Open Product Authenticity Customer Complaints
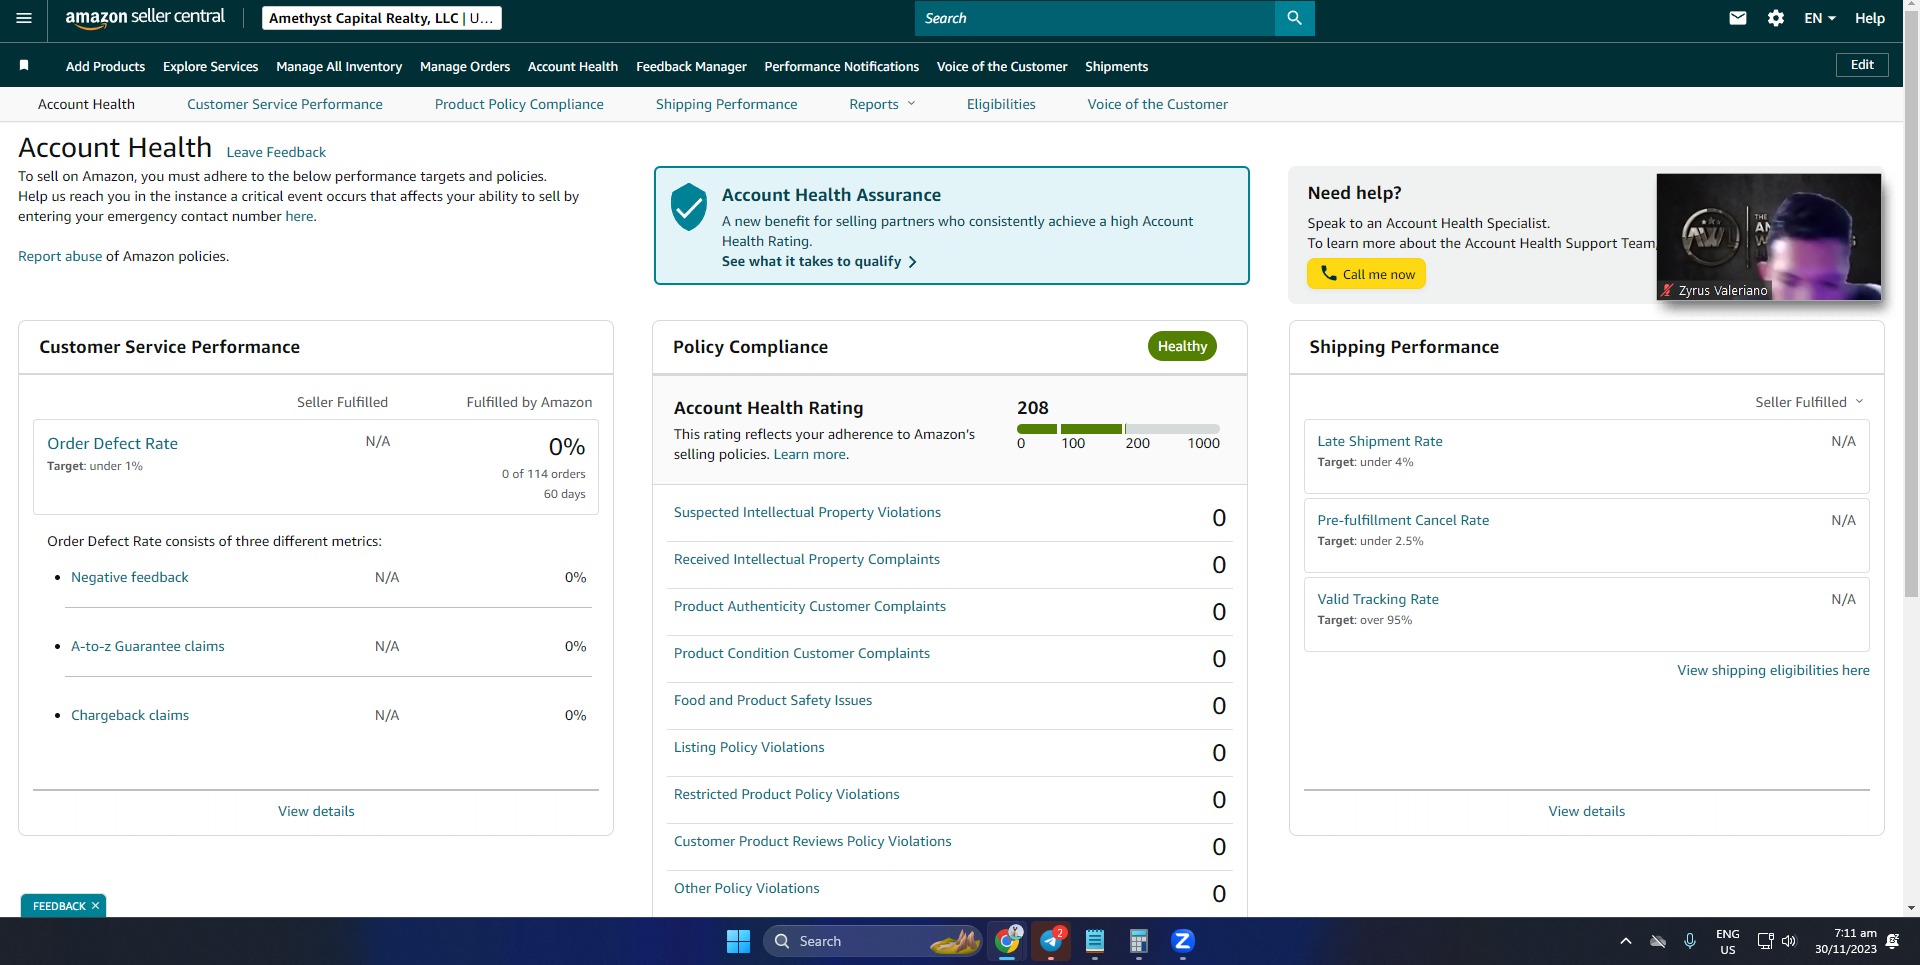1920x965 pixels. pos(810,606)
